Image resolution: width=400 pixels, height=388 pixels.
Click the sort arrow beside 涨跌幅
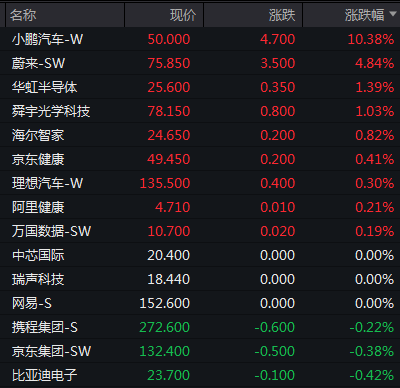[393, 14]
